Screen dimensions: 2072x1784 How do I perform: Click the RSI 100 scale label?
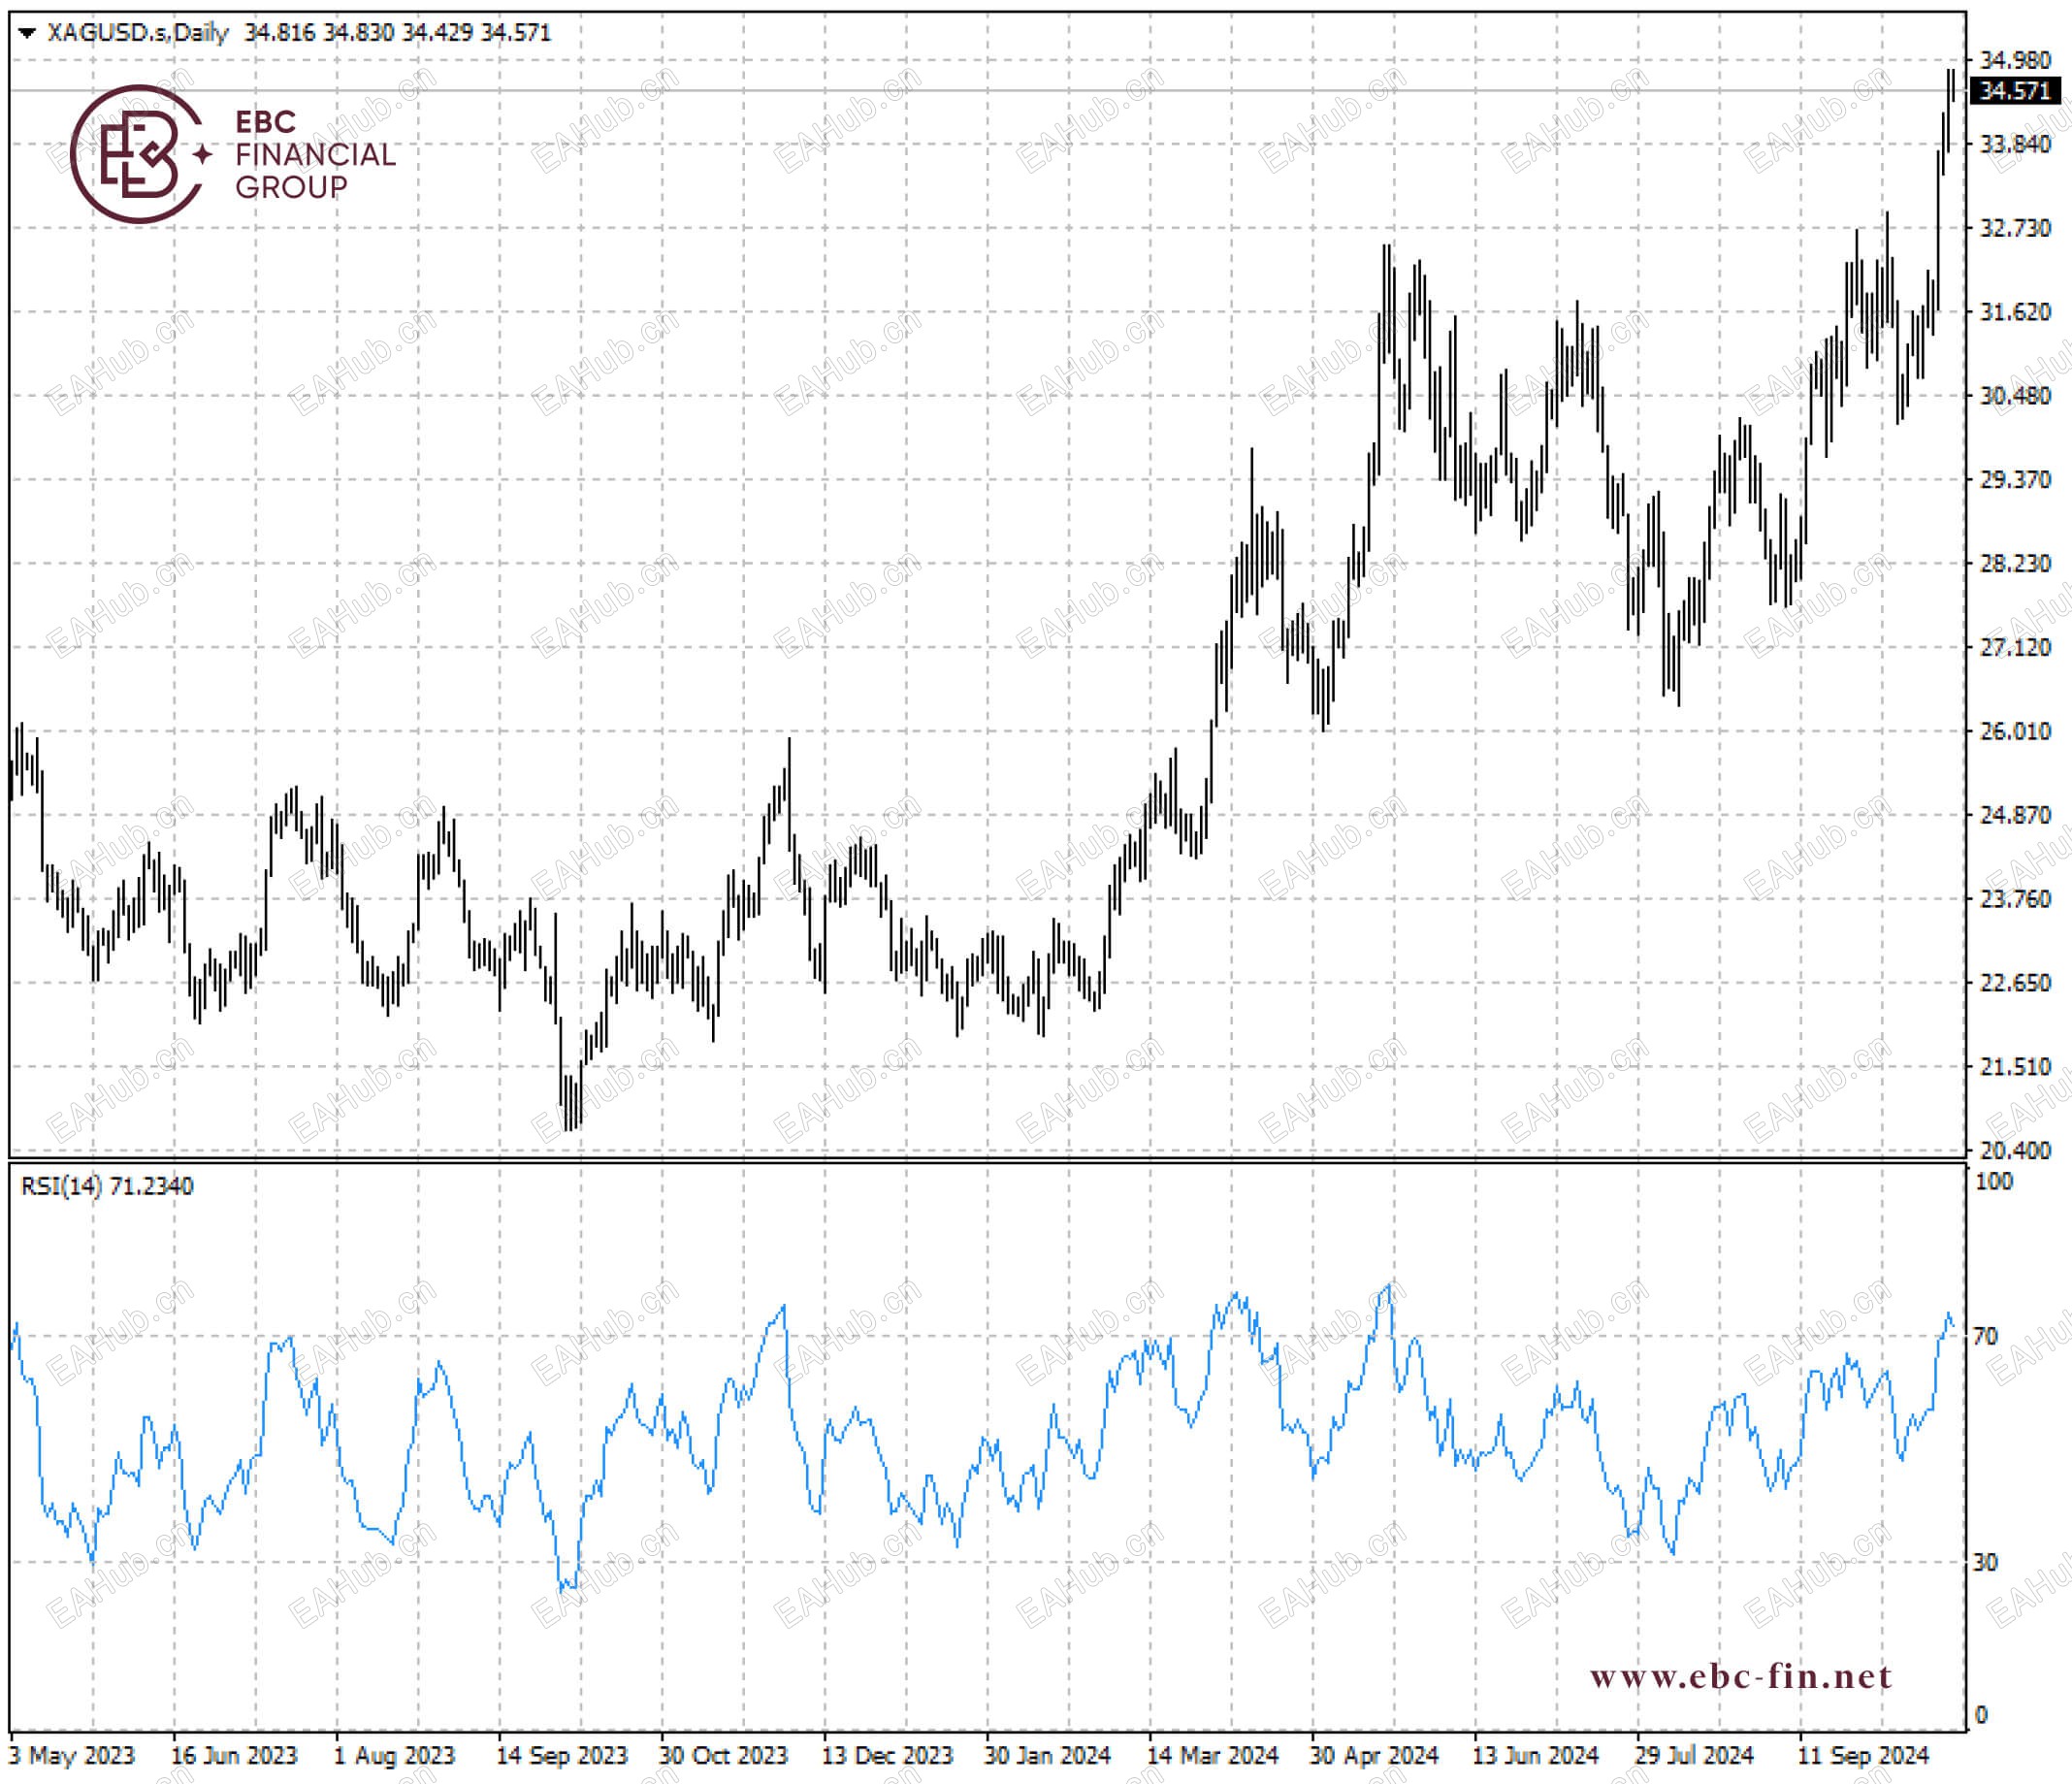[1993, 1181]
